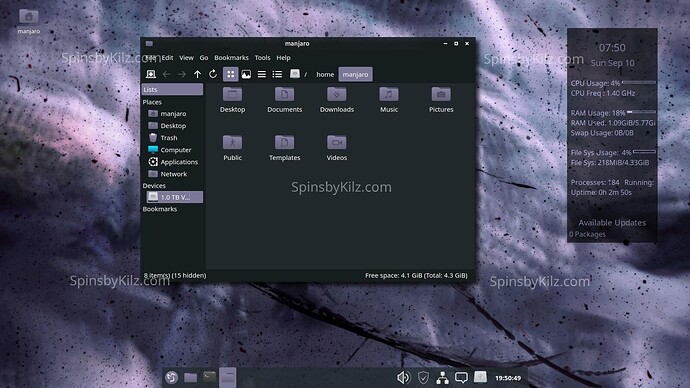690x388 pixels.
Task: Switch to thumbnail view mode
Action: pyautogui.click(x=246, y=74)
